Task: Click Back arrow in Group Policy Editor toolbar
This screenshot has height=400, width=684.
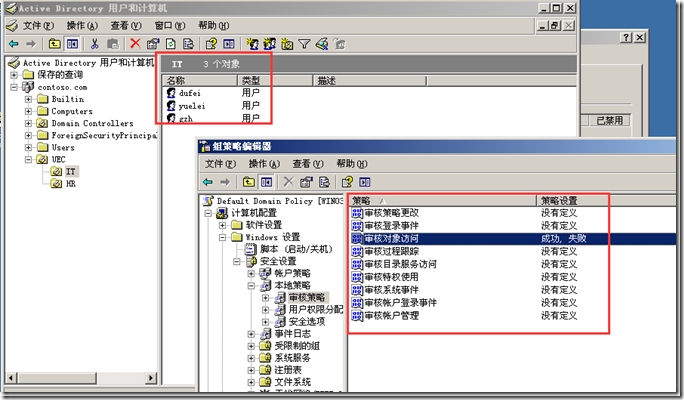Action: [x=208, y=182]
